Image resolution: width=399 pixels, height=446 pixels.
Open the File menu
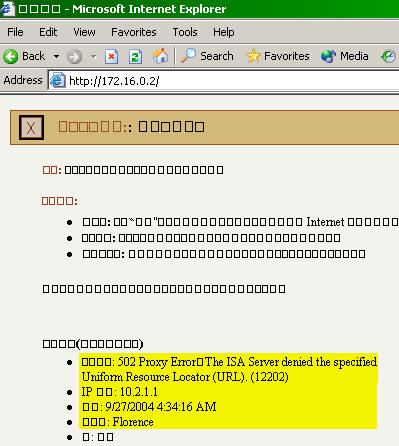[x=15, y=32]
